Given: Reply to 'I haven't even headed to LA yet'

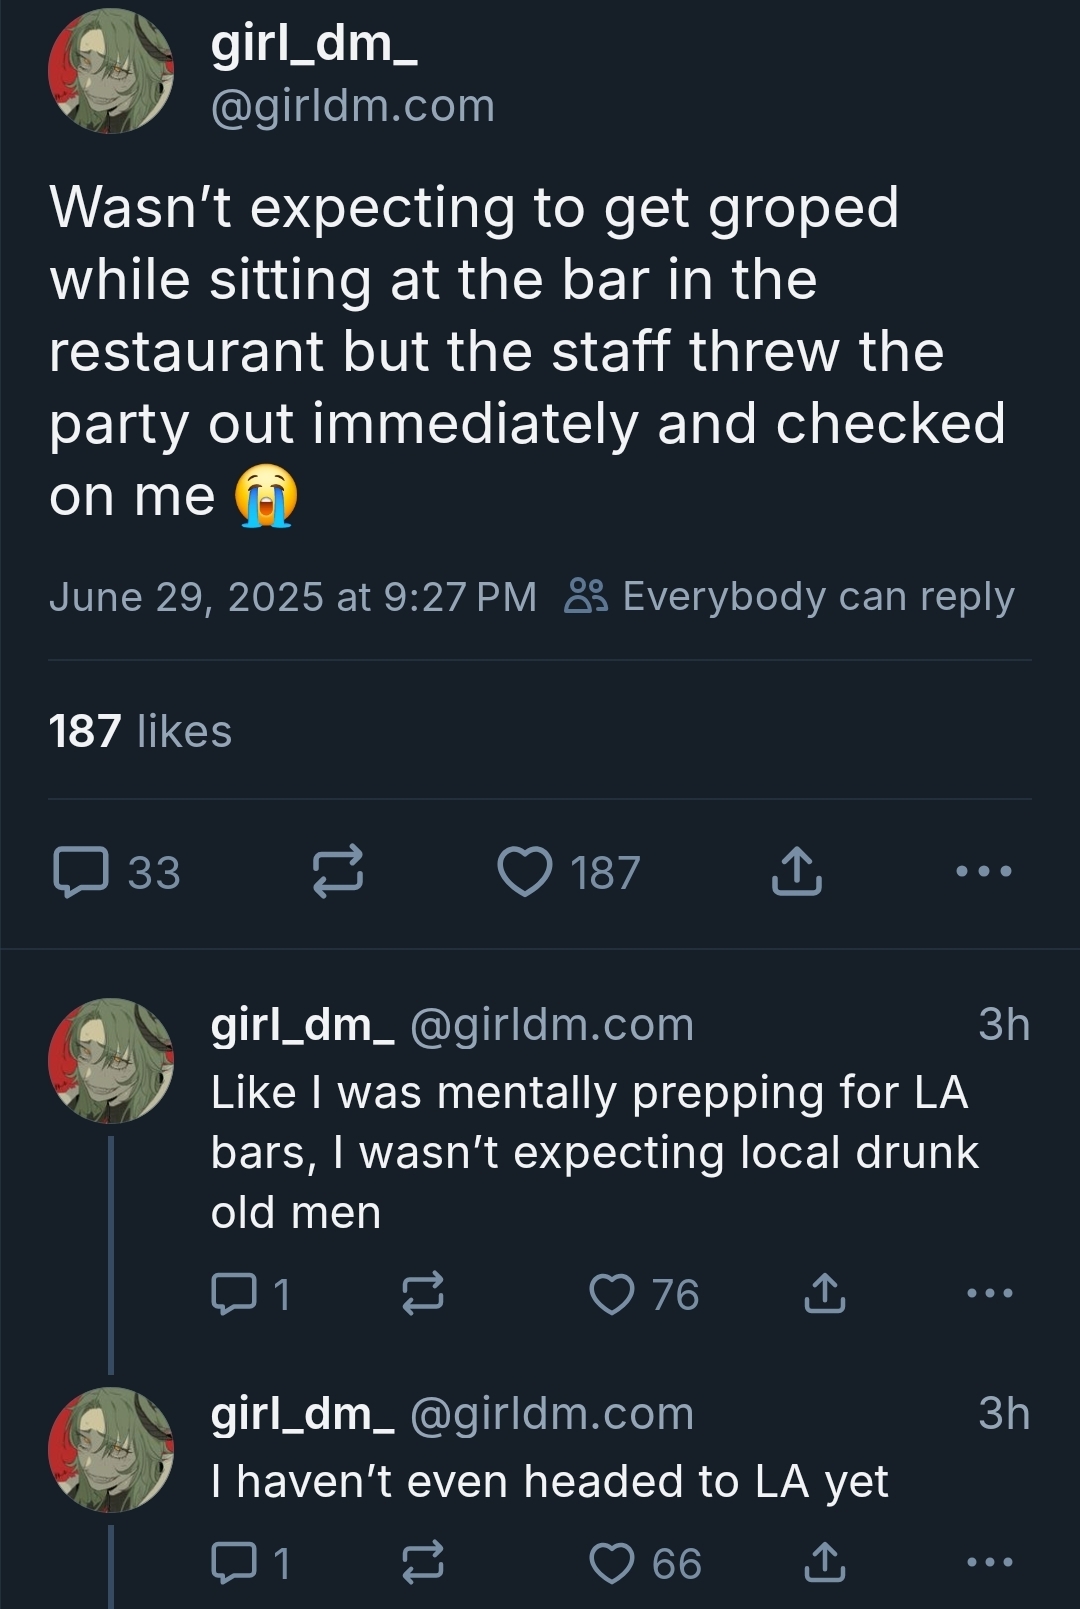Looking at the screenshot, I should point(233,1562).
